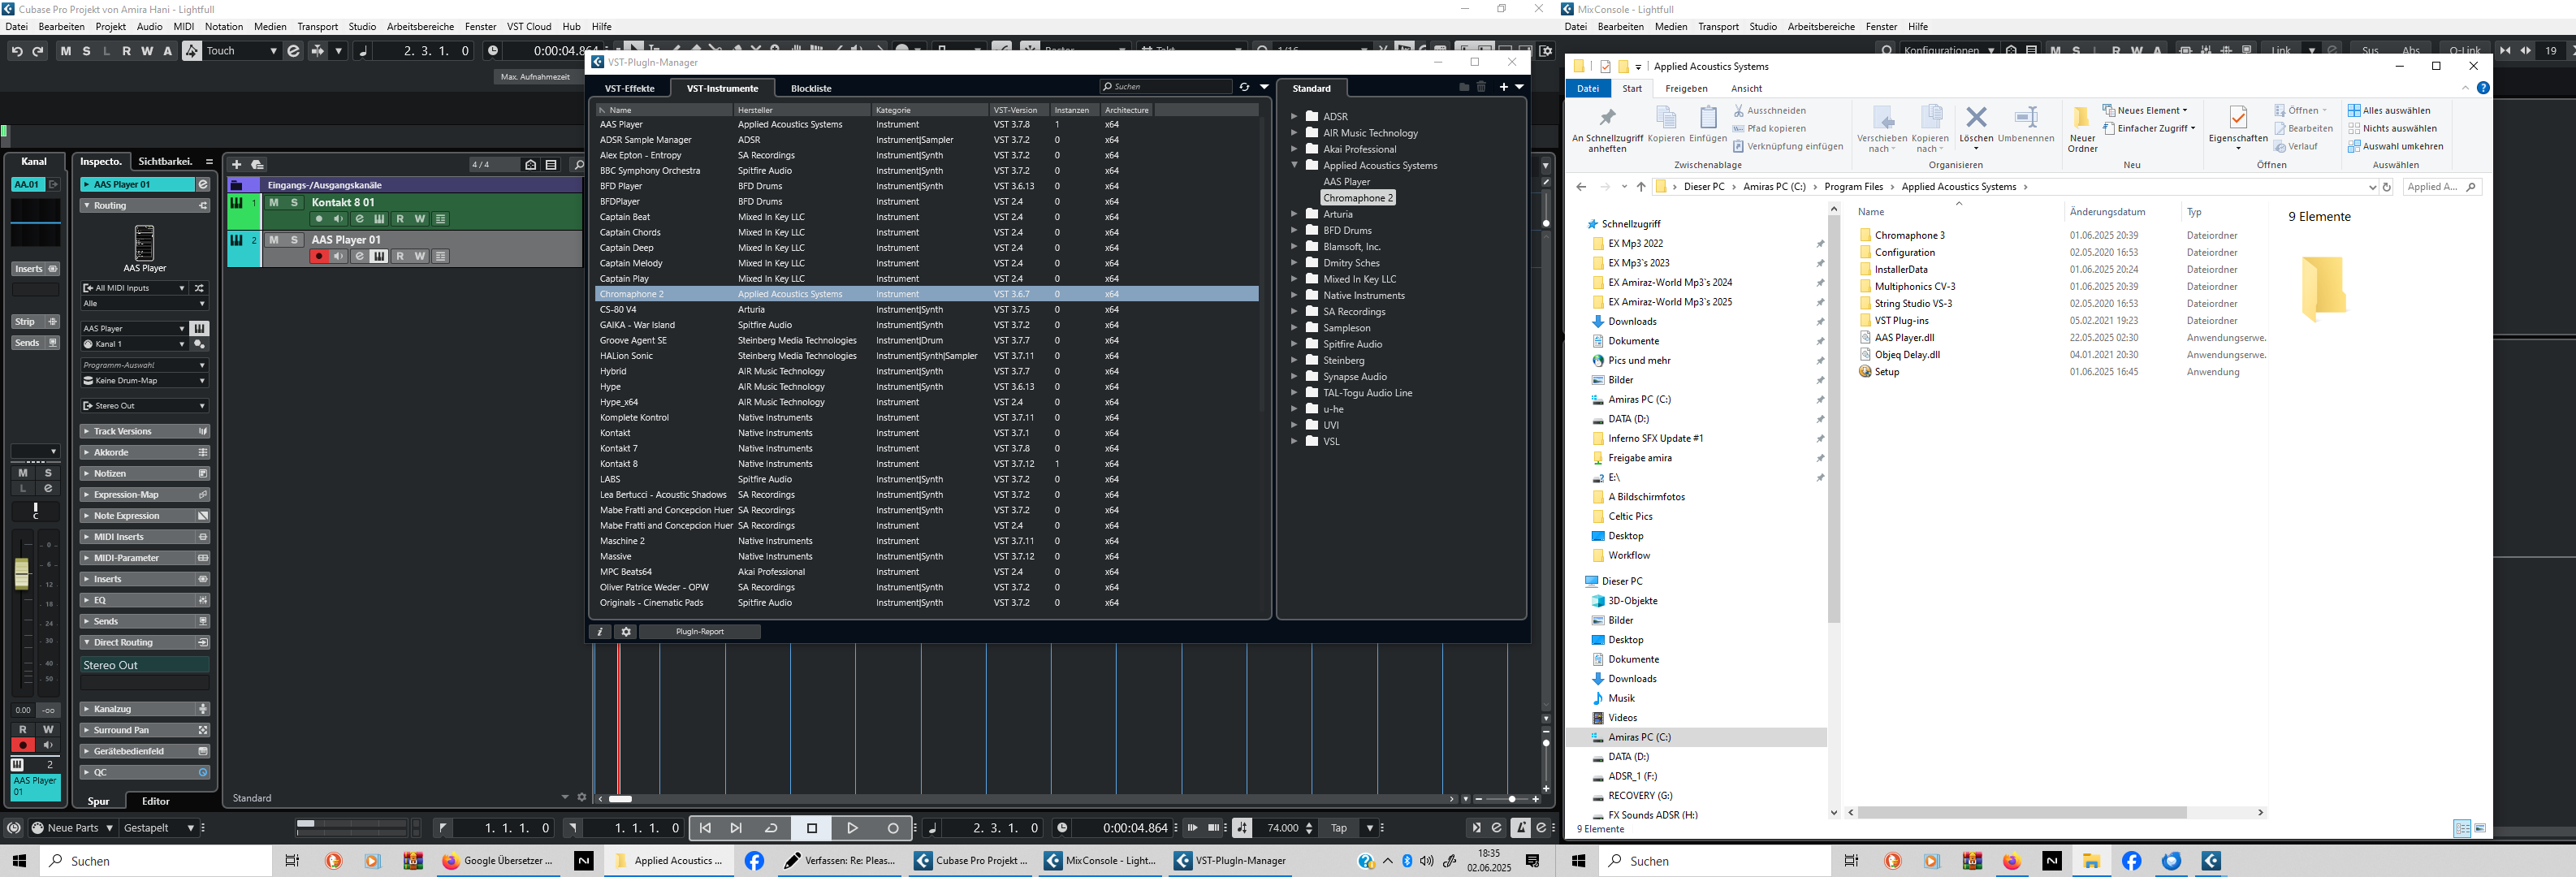Click Eigenschaften in Explorer ribbon
This screenshot has width=2576, height=877.
(2238, 128)
